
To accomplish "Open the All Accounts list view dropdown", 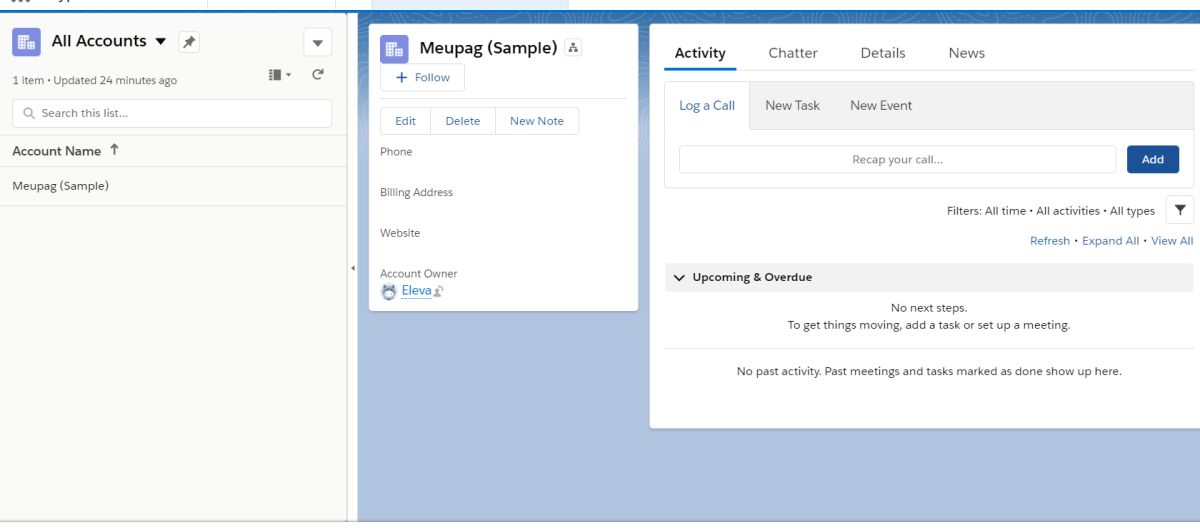I will pos(160,41).
